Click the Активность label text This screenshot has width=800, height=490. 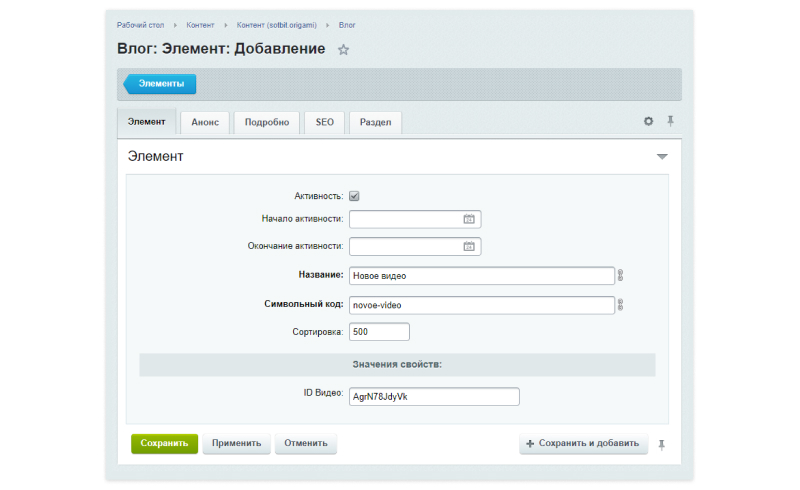318,196
